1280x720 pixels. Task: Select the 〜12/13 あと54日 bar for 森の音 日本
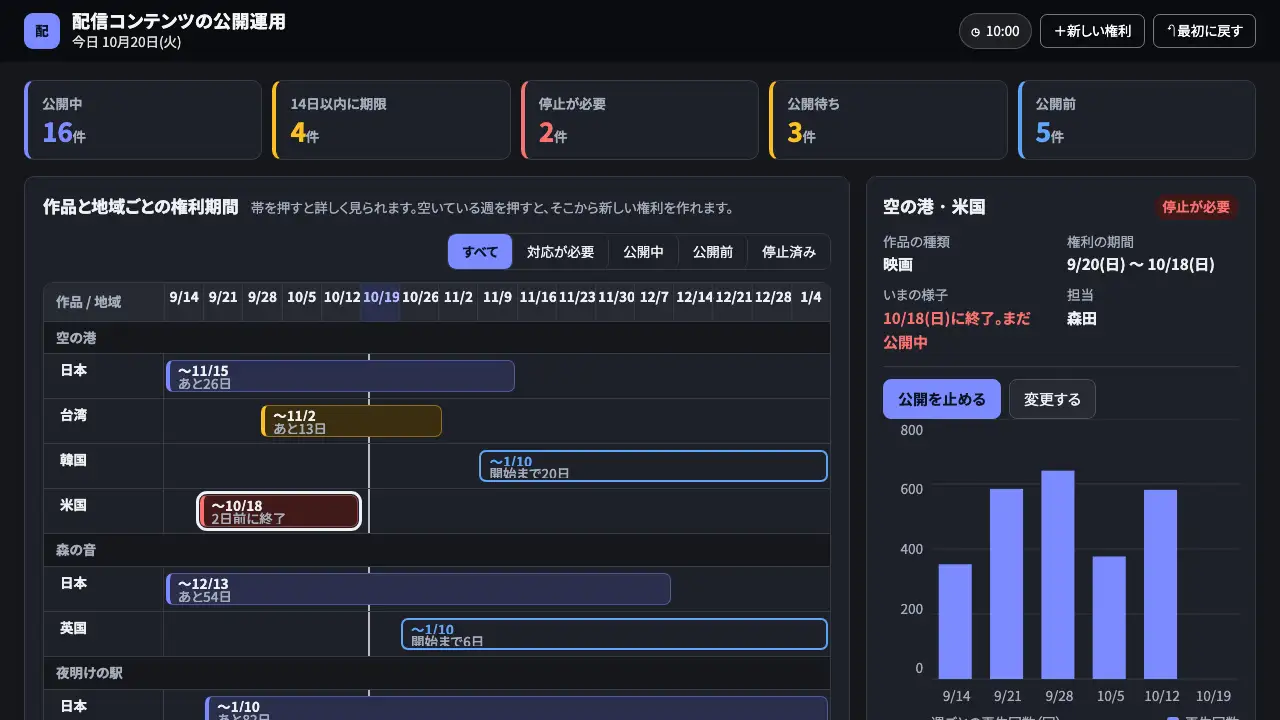[418, 589]
